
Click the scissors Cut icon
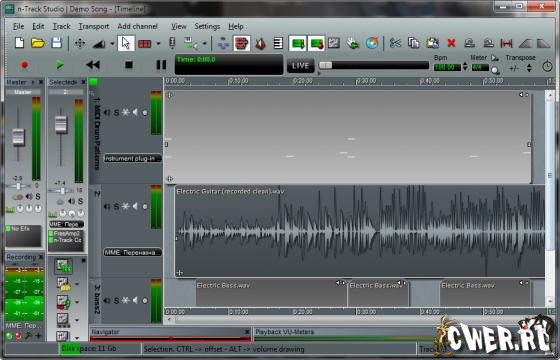395,43
